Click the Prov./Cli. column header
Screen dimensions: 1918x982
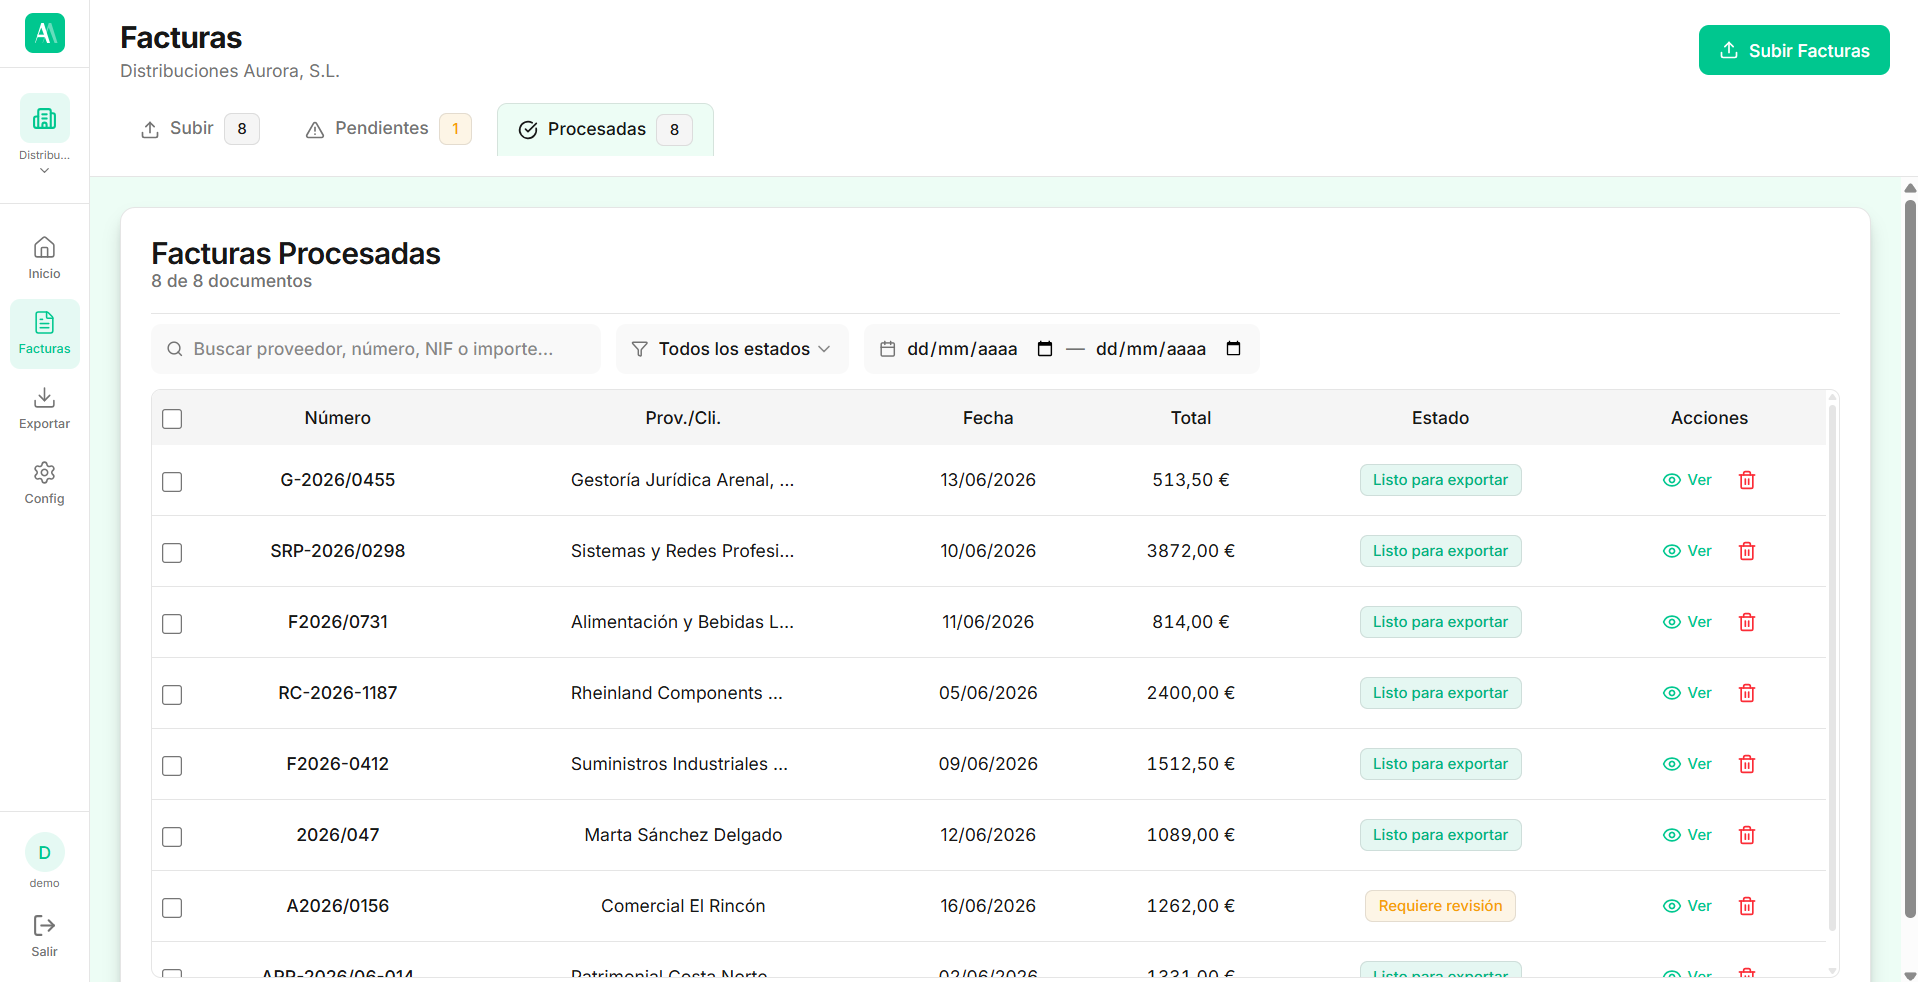coord(683,418)
